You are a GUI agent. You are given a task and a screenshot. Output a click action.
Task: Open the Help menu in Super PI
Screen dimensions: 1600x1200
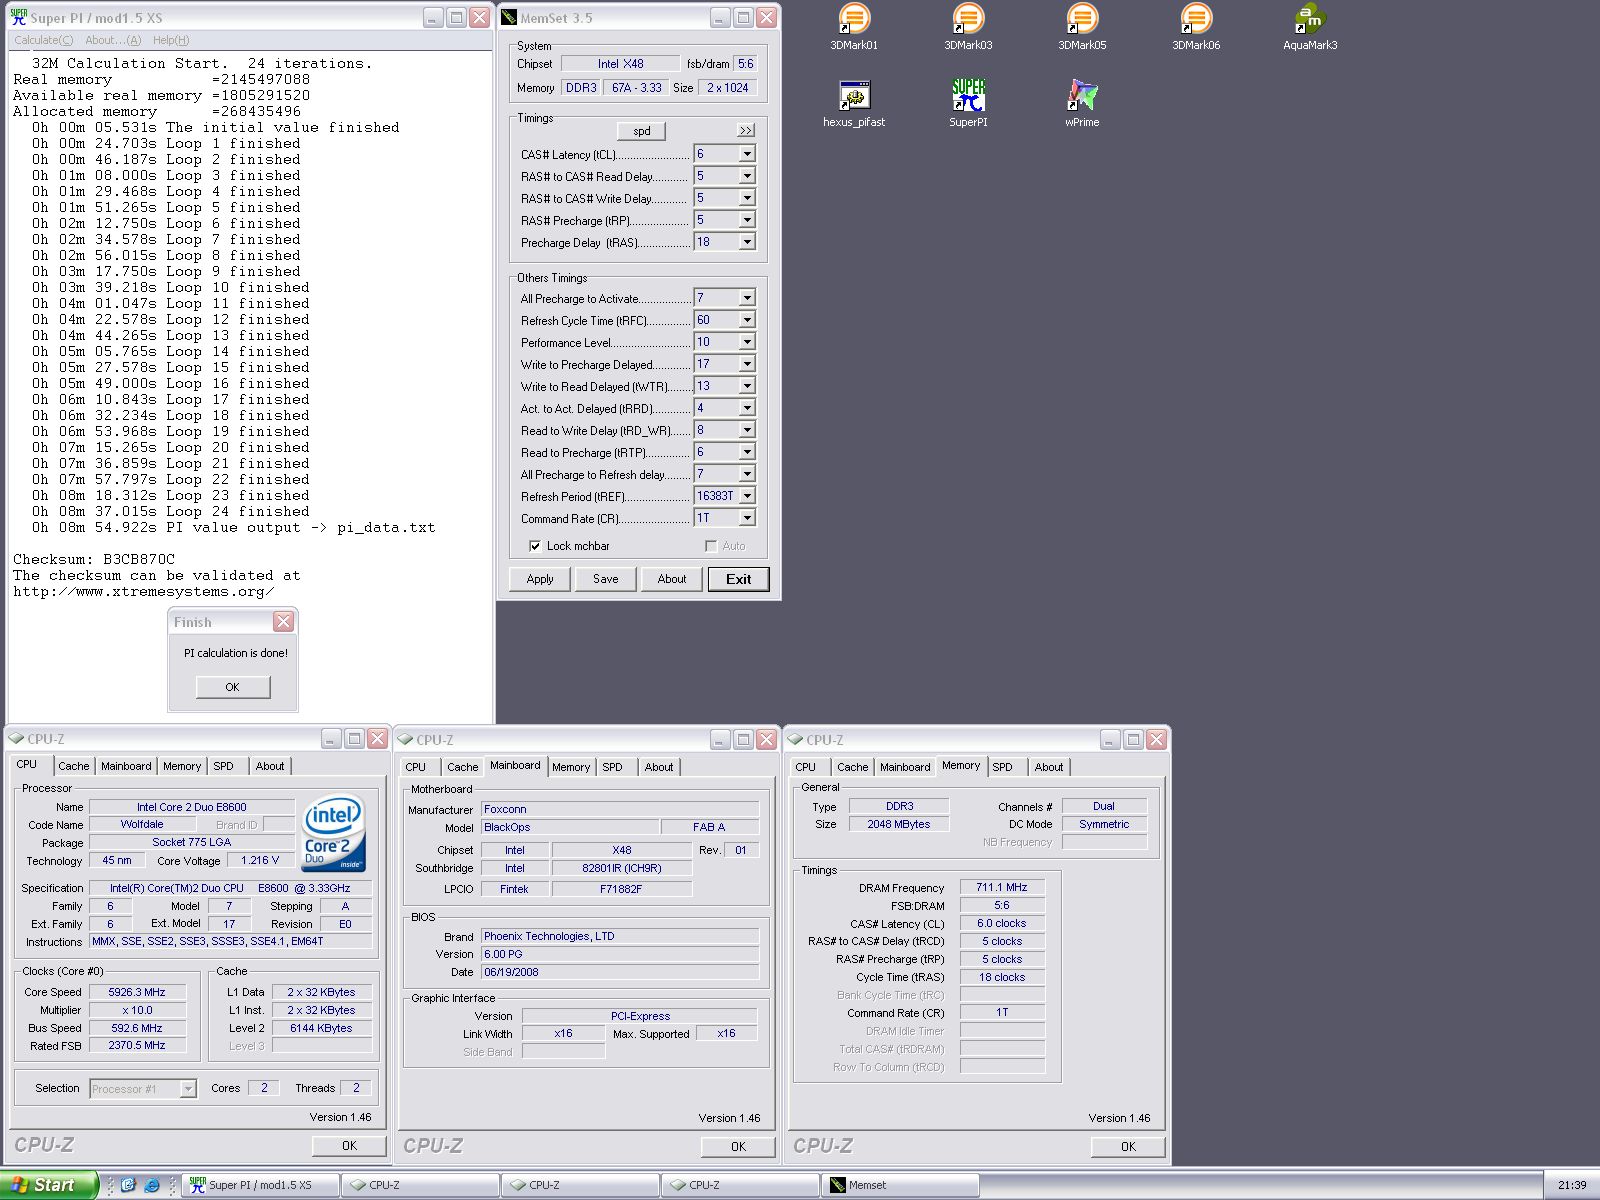coord(171,40)
